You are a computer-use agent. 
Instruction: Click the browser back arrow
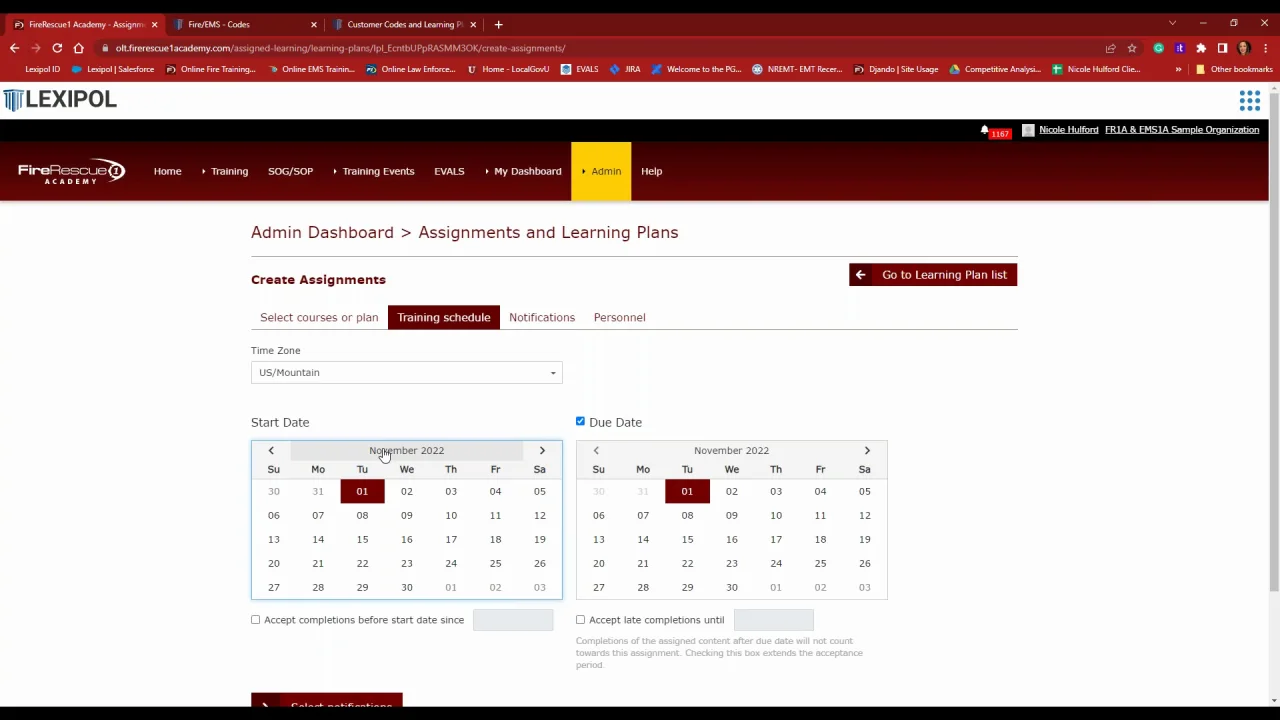click(14, 48)
